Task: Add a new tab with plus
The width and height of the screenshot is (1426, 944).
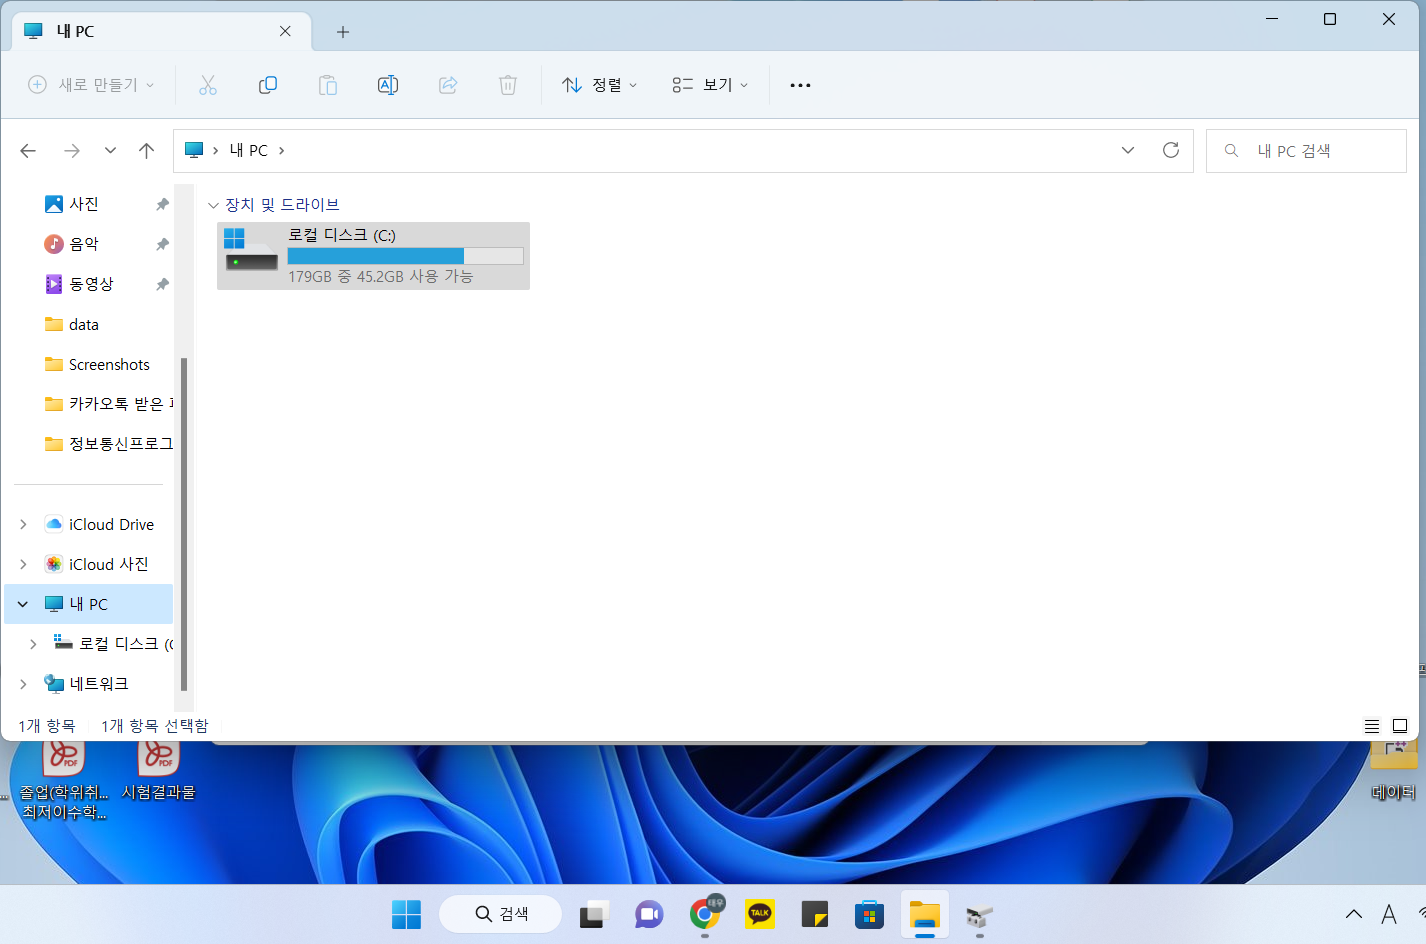Action: click(343, 32)
